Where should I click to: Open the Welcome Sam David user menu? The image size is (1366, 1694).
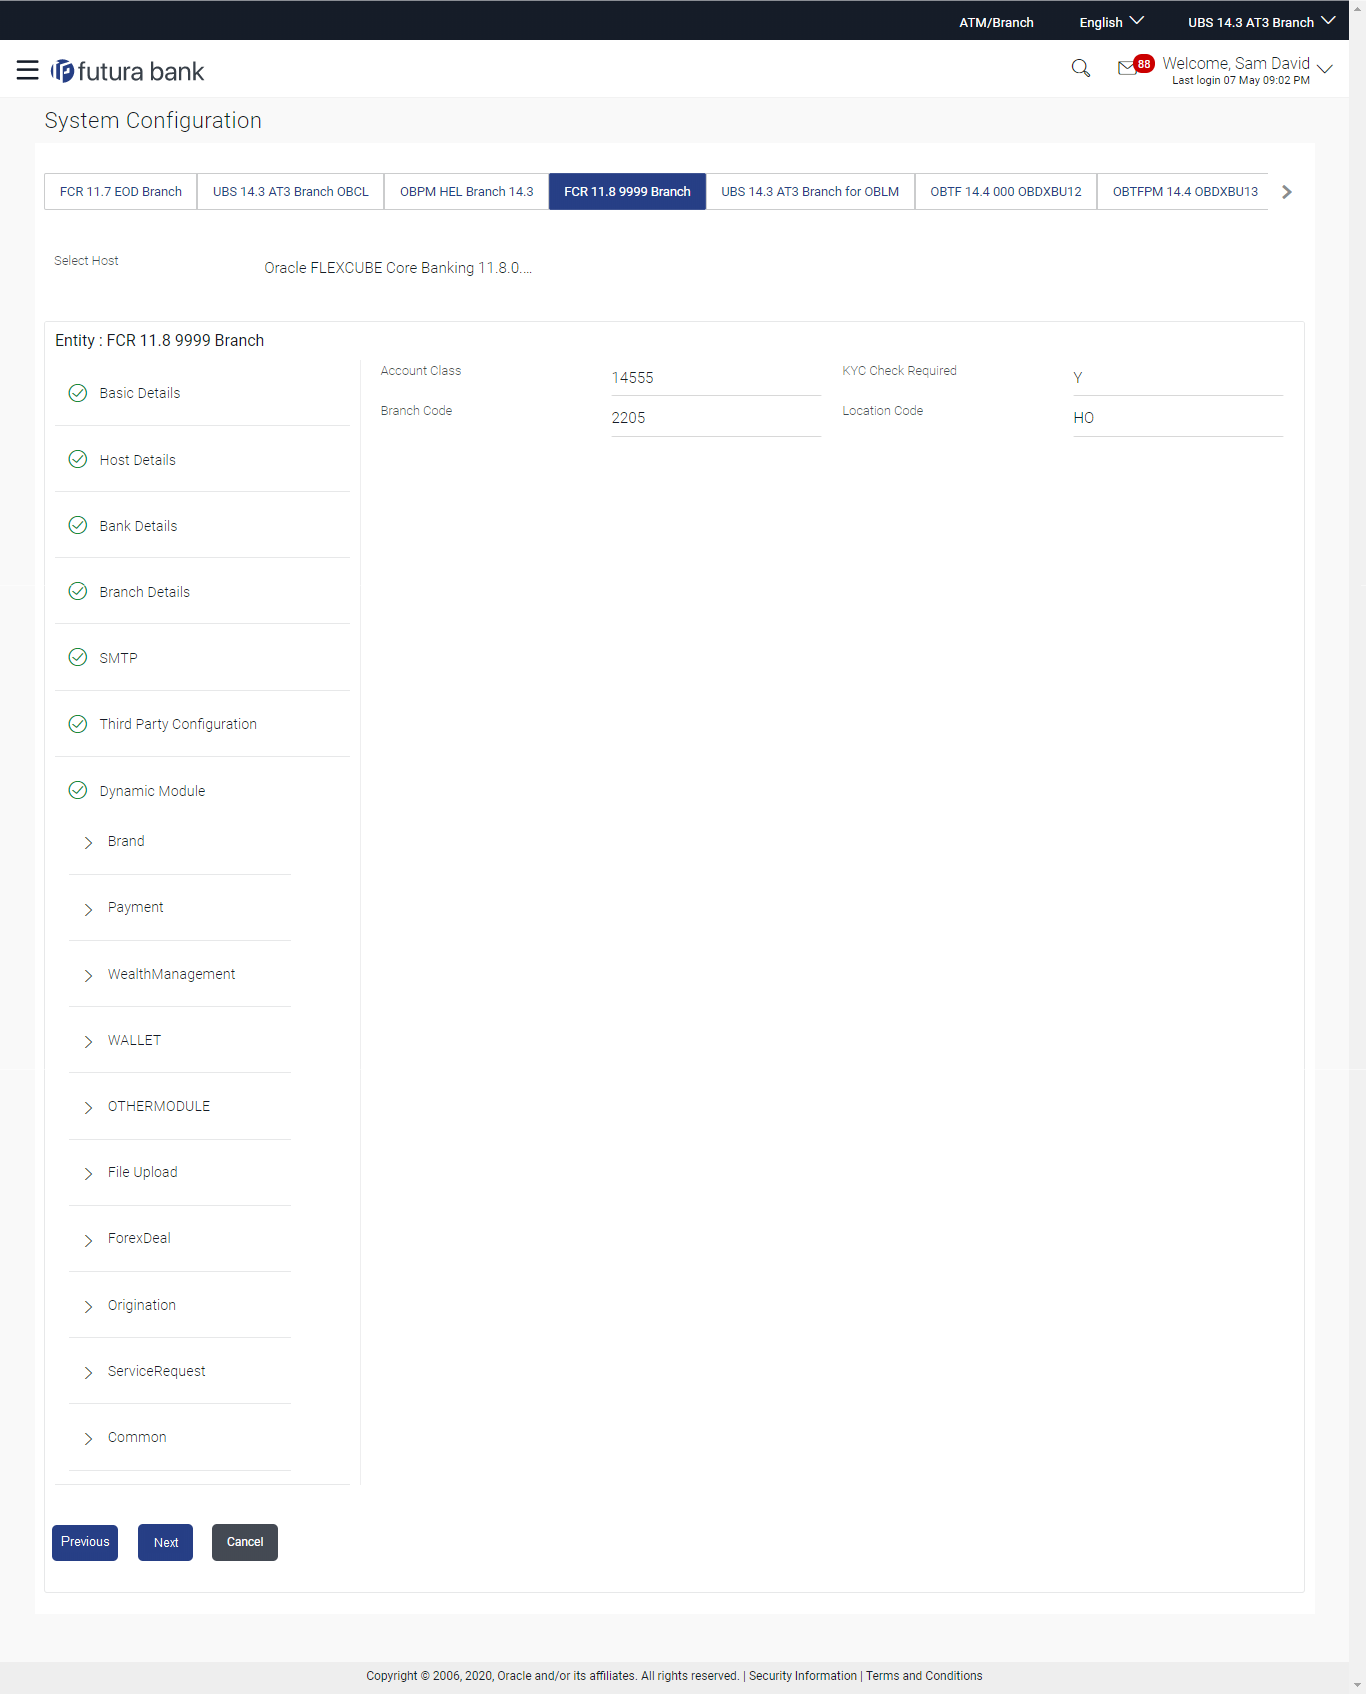pos(1247,70)
